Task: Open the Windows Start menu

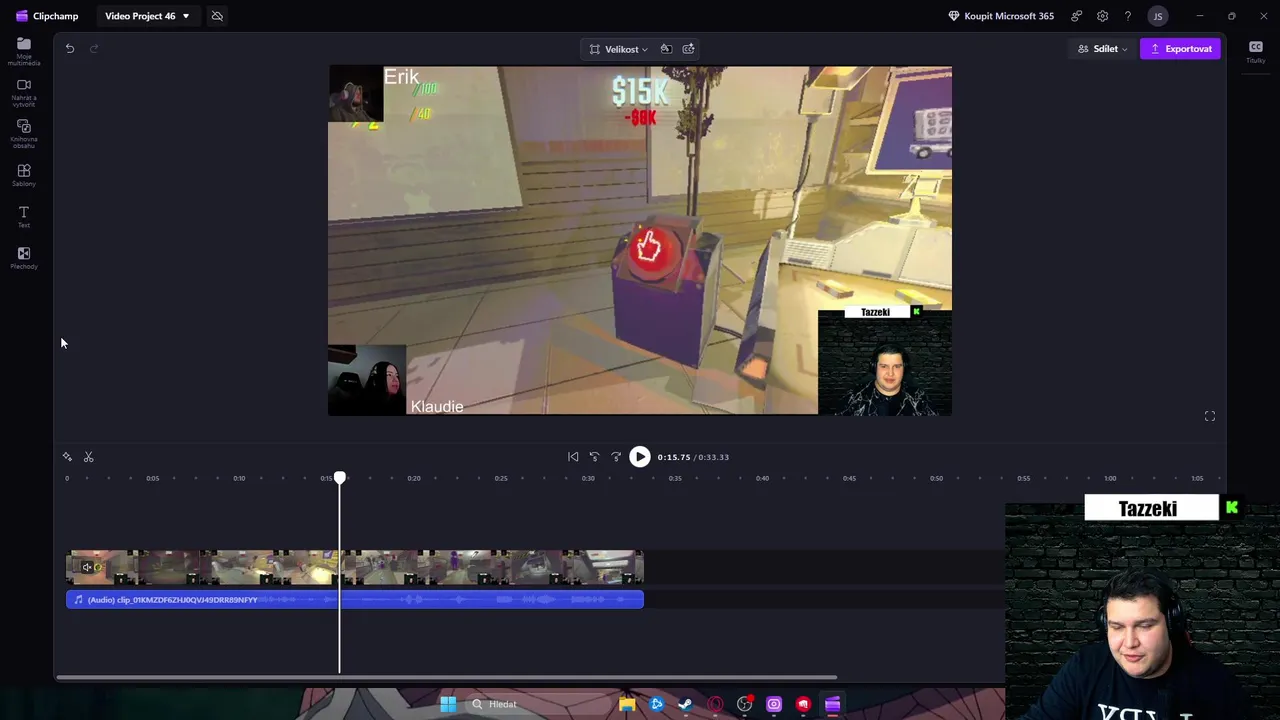Action: coord(448,704)
